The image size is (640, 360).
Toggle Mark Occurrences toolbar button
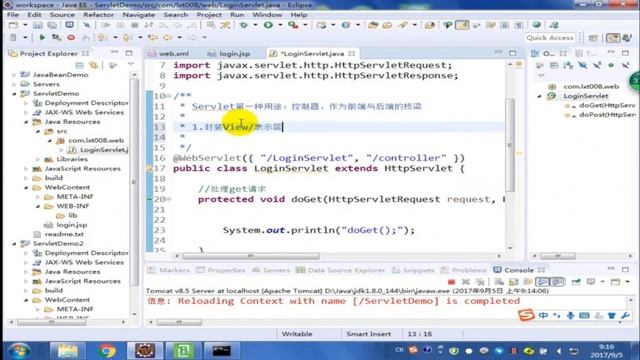(x=462, y=25)
